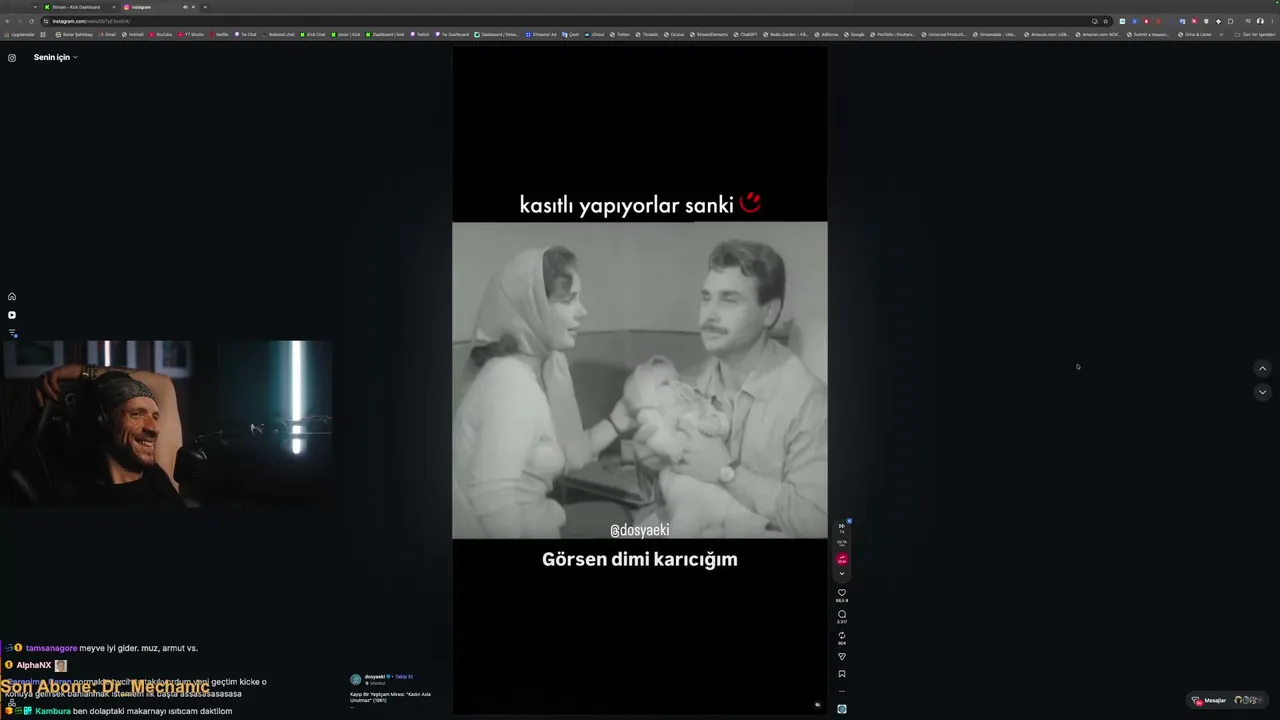Expand the 'Senin için' feed dropdown
The image size is (1280, 720).
[x=55, y=57]
